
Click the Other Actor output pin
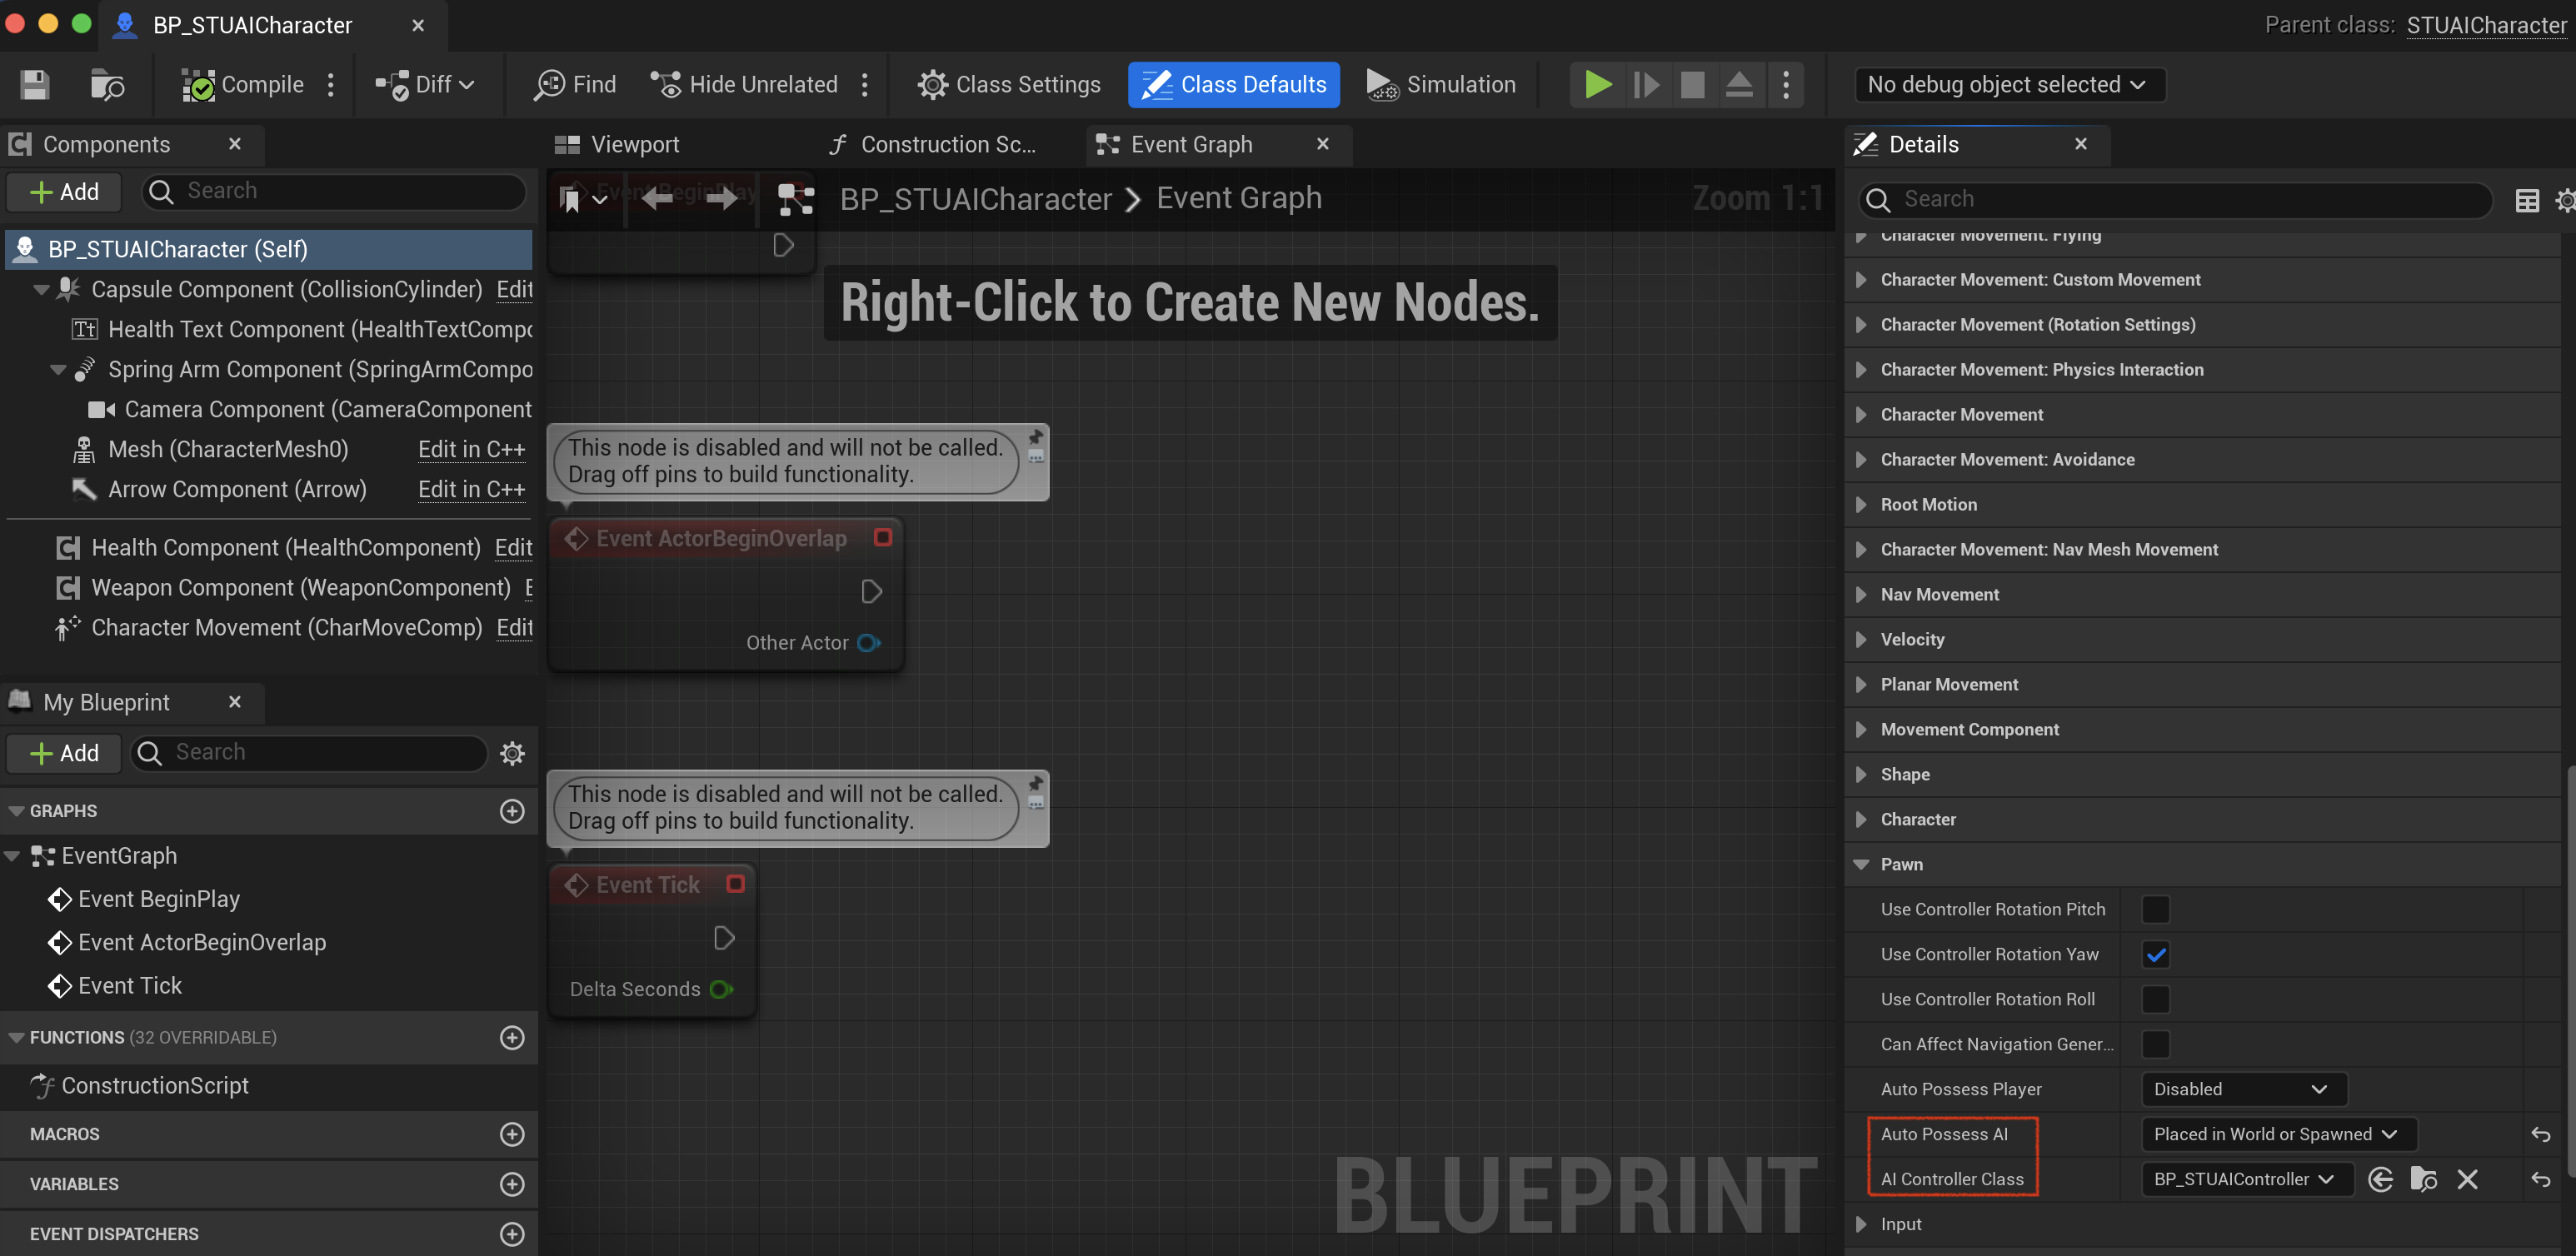pos(869,643)
